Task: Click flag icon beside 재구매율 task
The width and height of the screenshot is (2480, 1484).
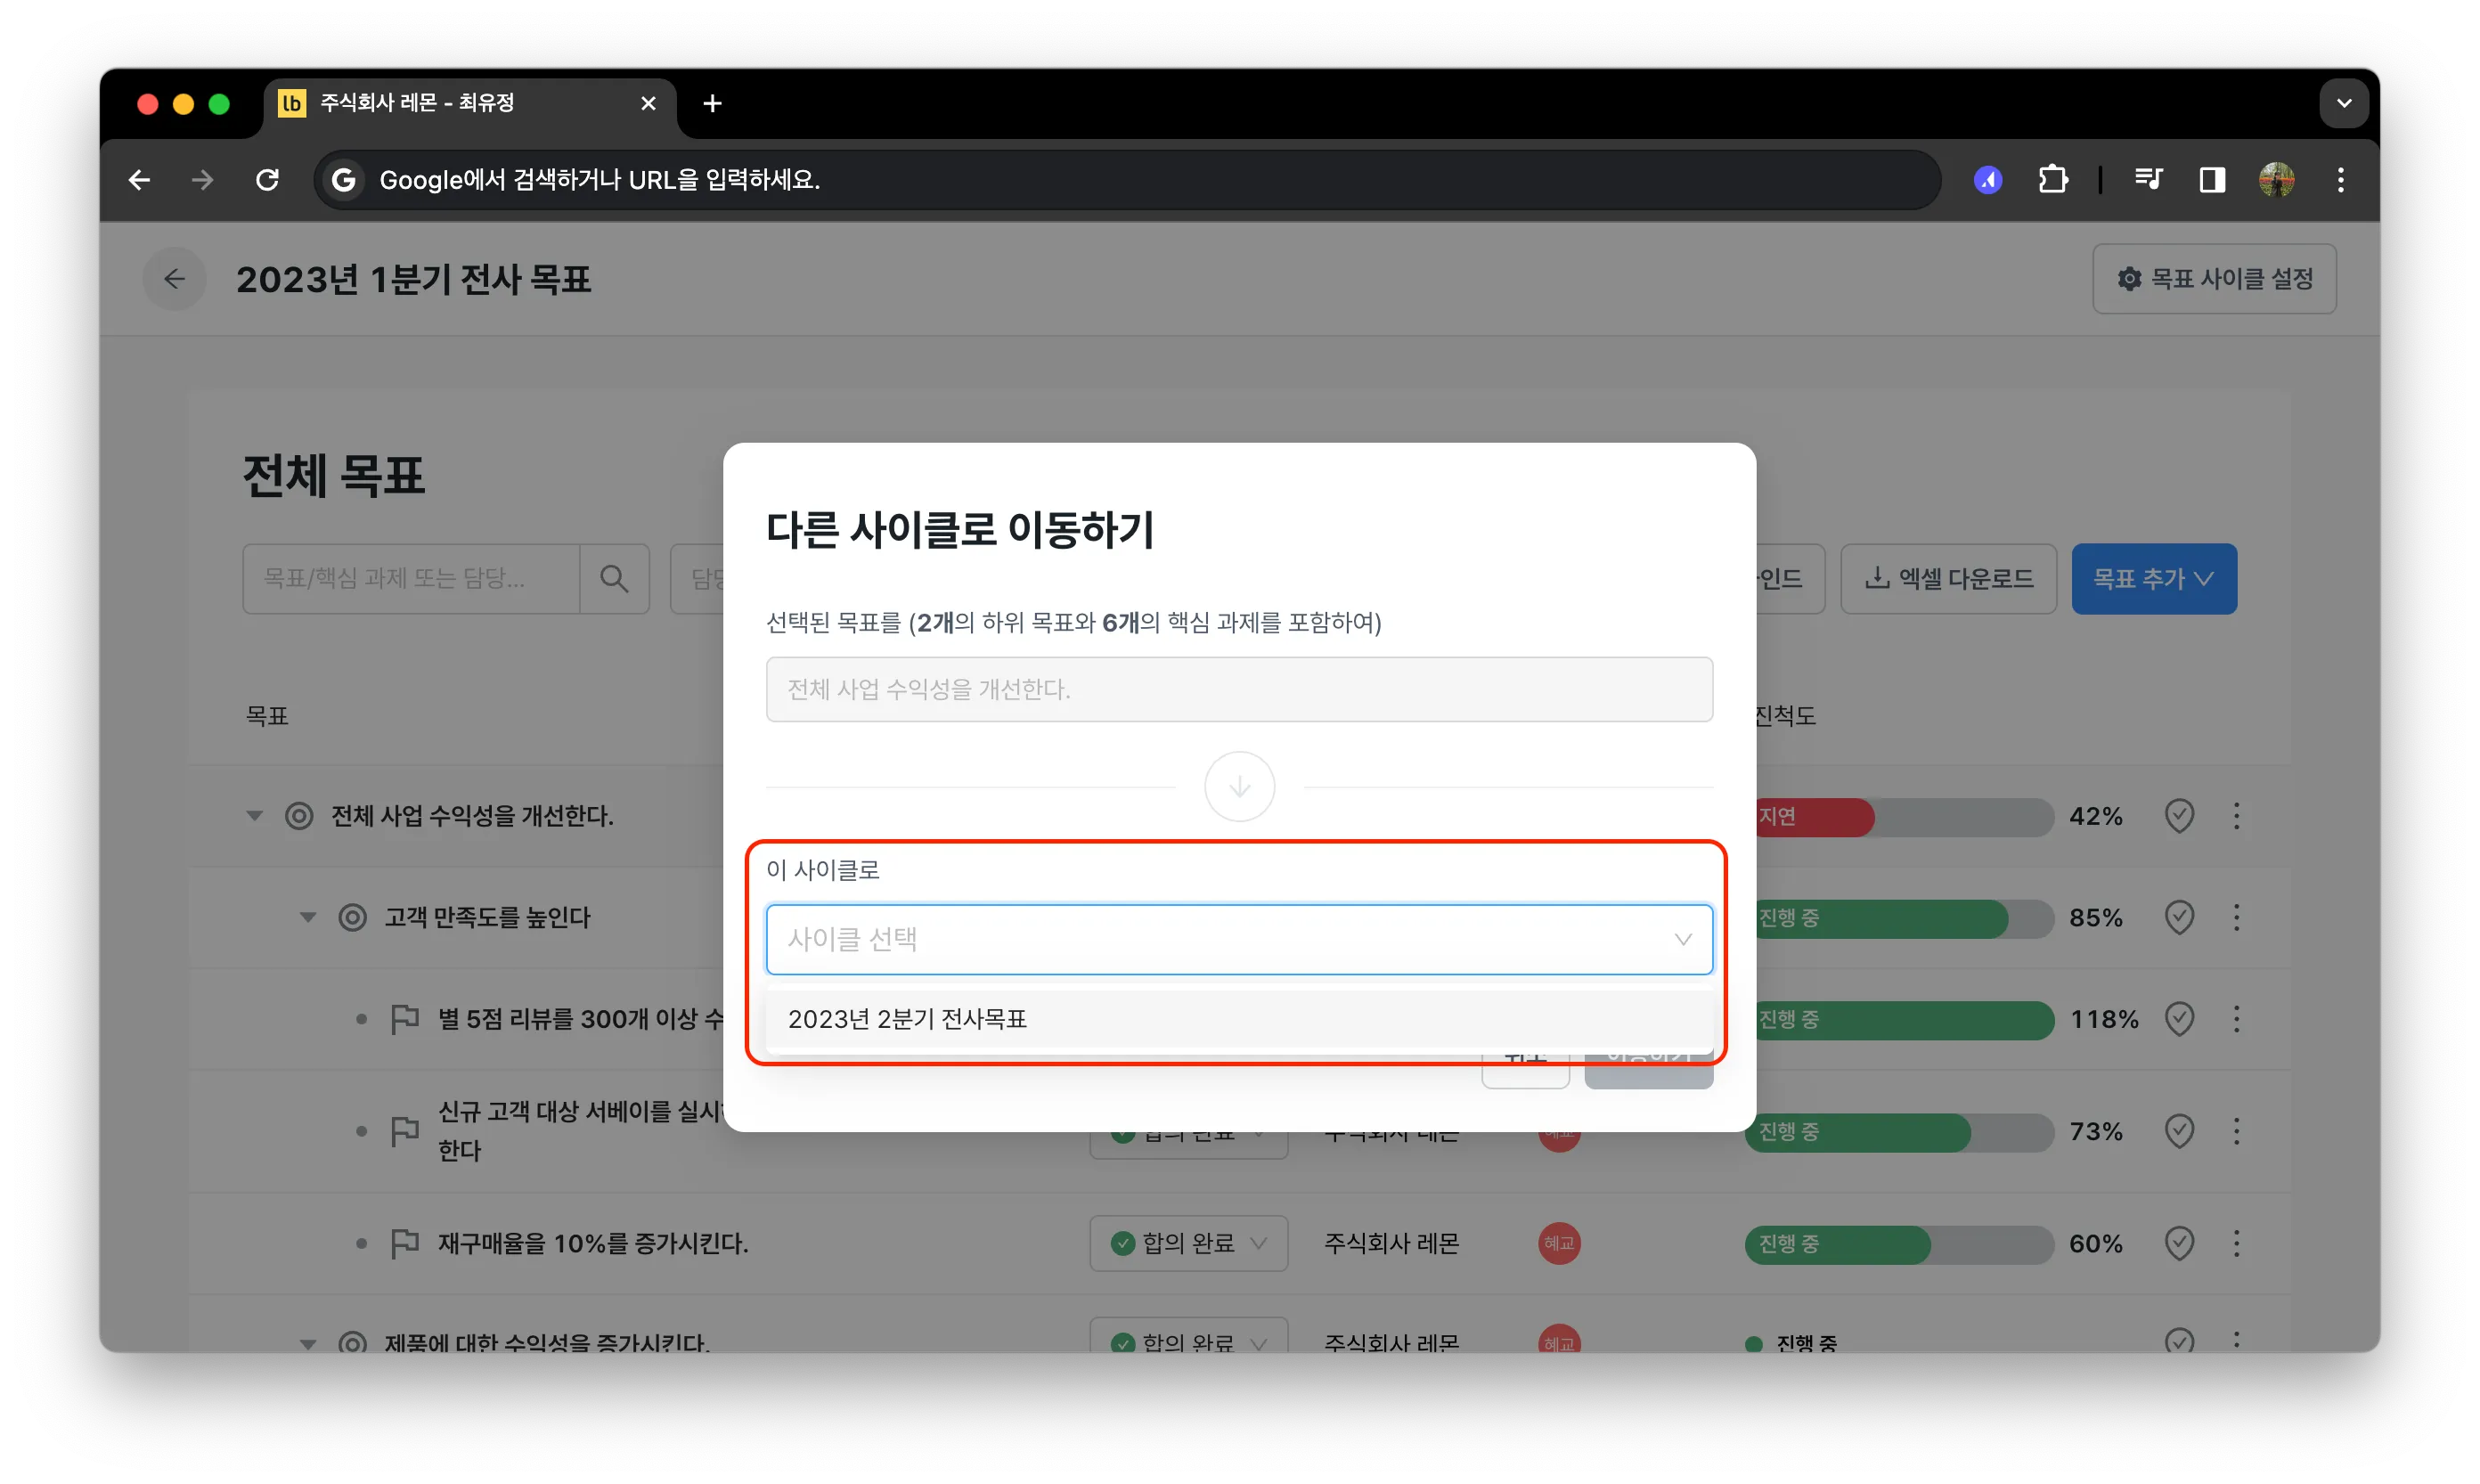Action: [405, 1243]
